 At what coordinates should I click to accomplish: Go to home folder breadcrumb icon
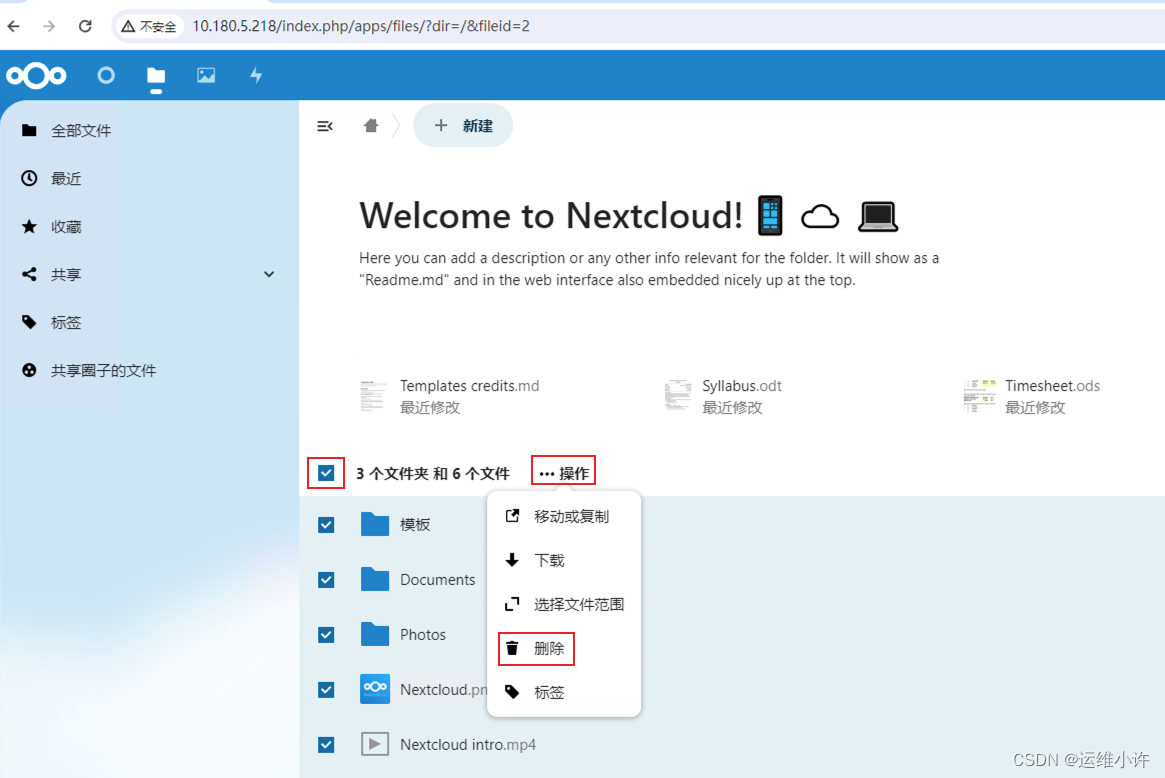coord(371,126)
